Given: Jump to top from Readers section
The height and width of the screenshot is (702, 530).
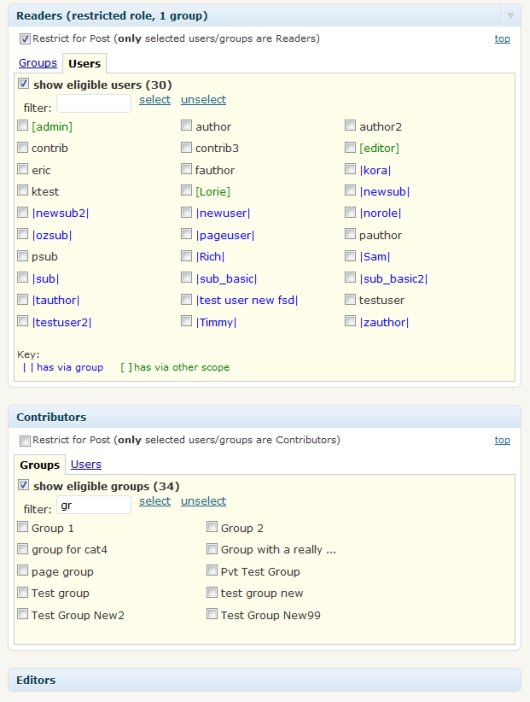Looking at the screenshot, I should click(x=502, y=39).
